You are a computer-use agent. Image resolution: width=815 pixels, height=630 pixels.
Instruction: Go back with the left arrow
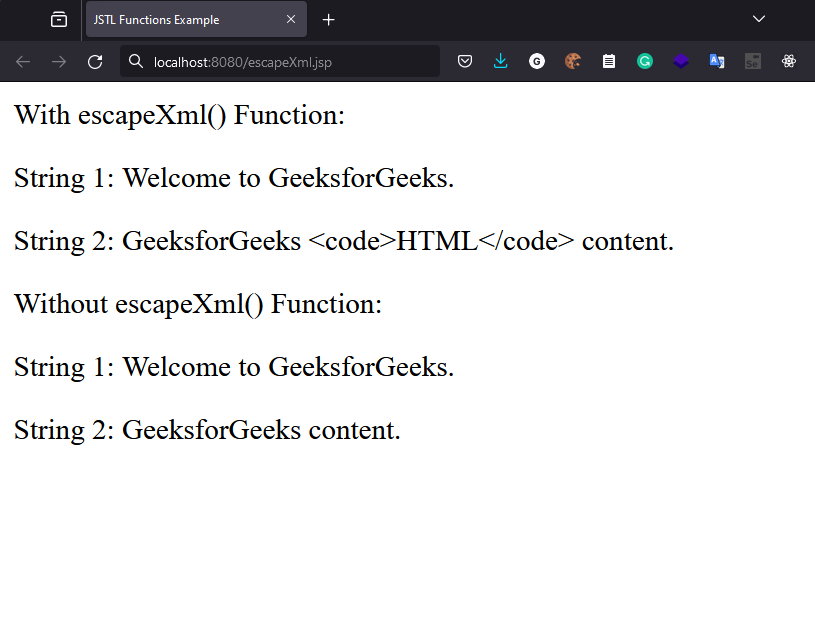23,62
